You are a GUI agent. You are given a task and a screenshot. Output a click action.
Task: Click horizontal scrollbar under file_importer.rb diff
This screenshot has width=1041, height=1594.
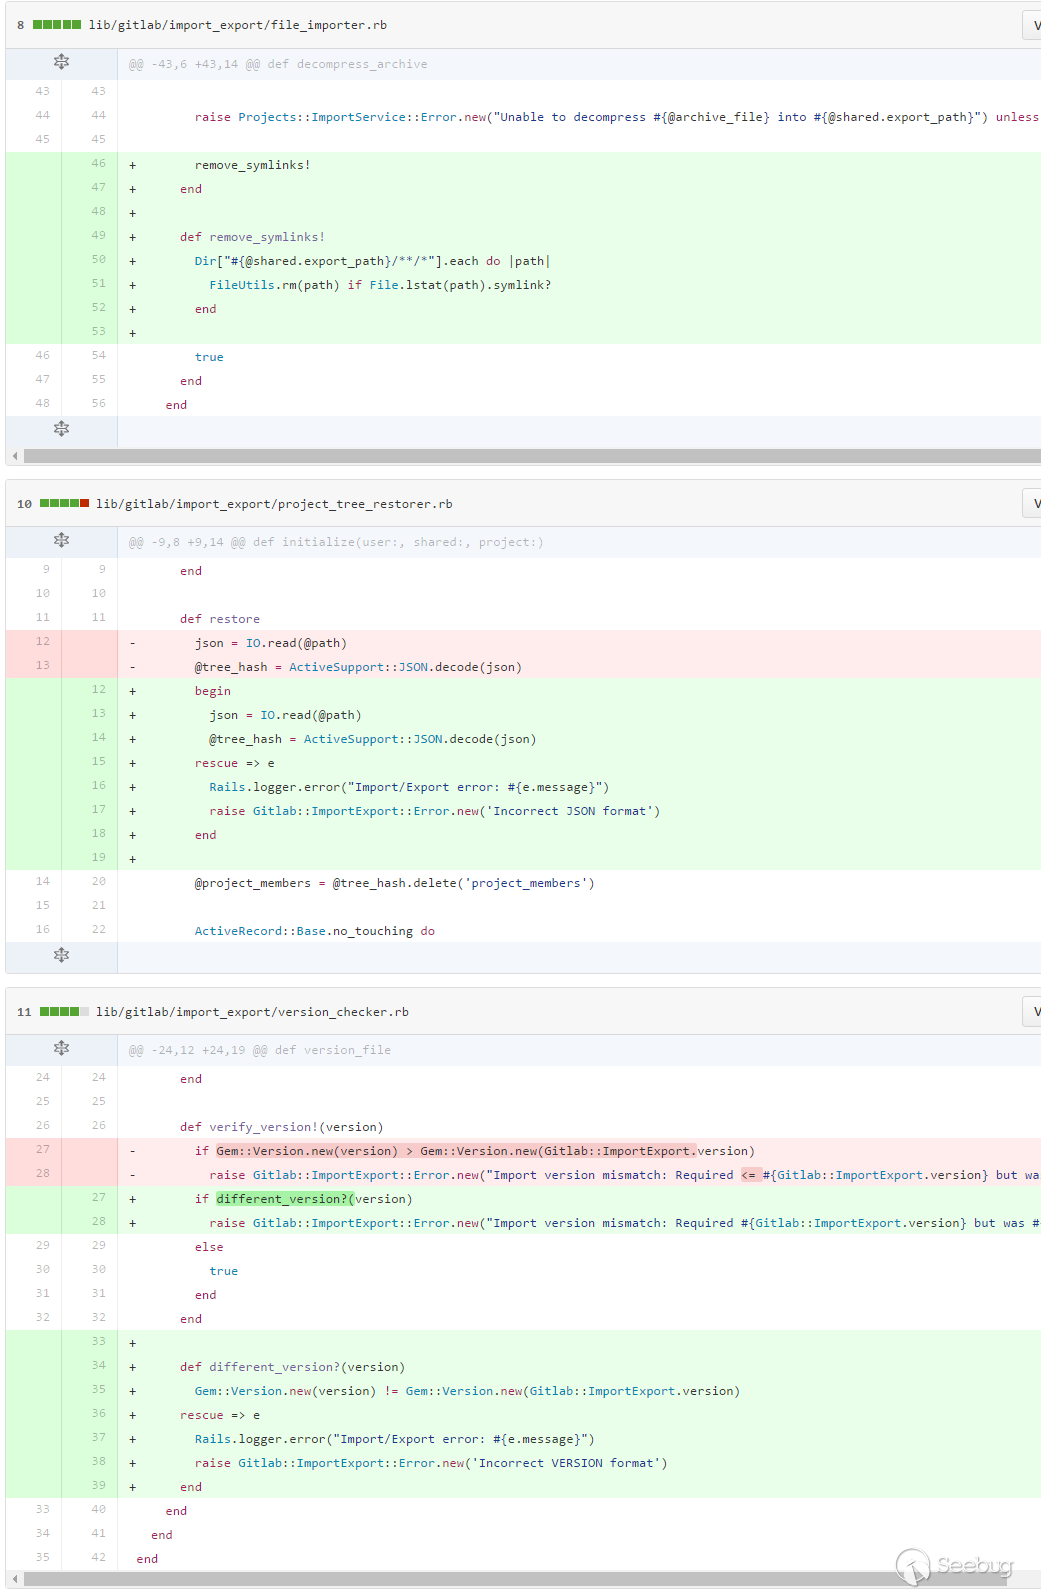click(x=530, y=456)
